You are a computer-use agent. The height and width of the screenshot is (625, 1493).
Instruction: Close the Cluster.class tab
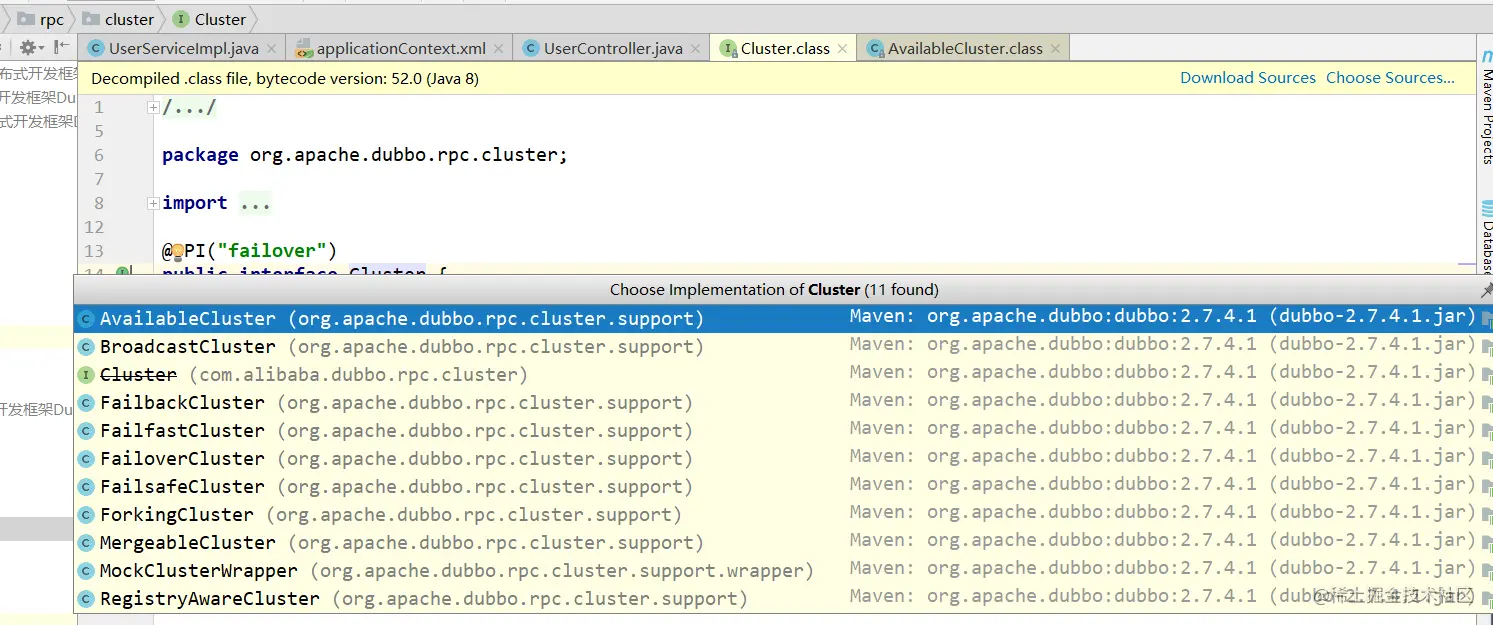pos(842,49)
